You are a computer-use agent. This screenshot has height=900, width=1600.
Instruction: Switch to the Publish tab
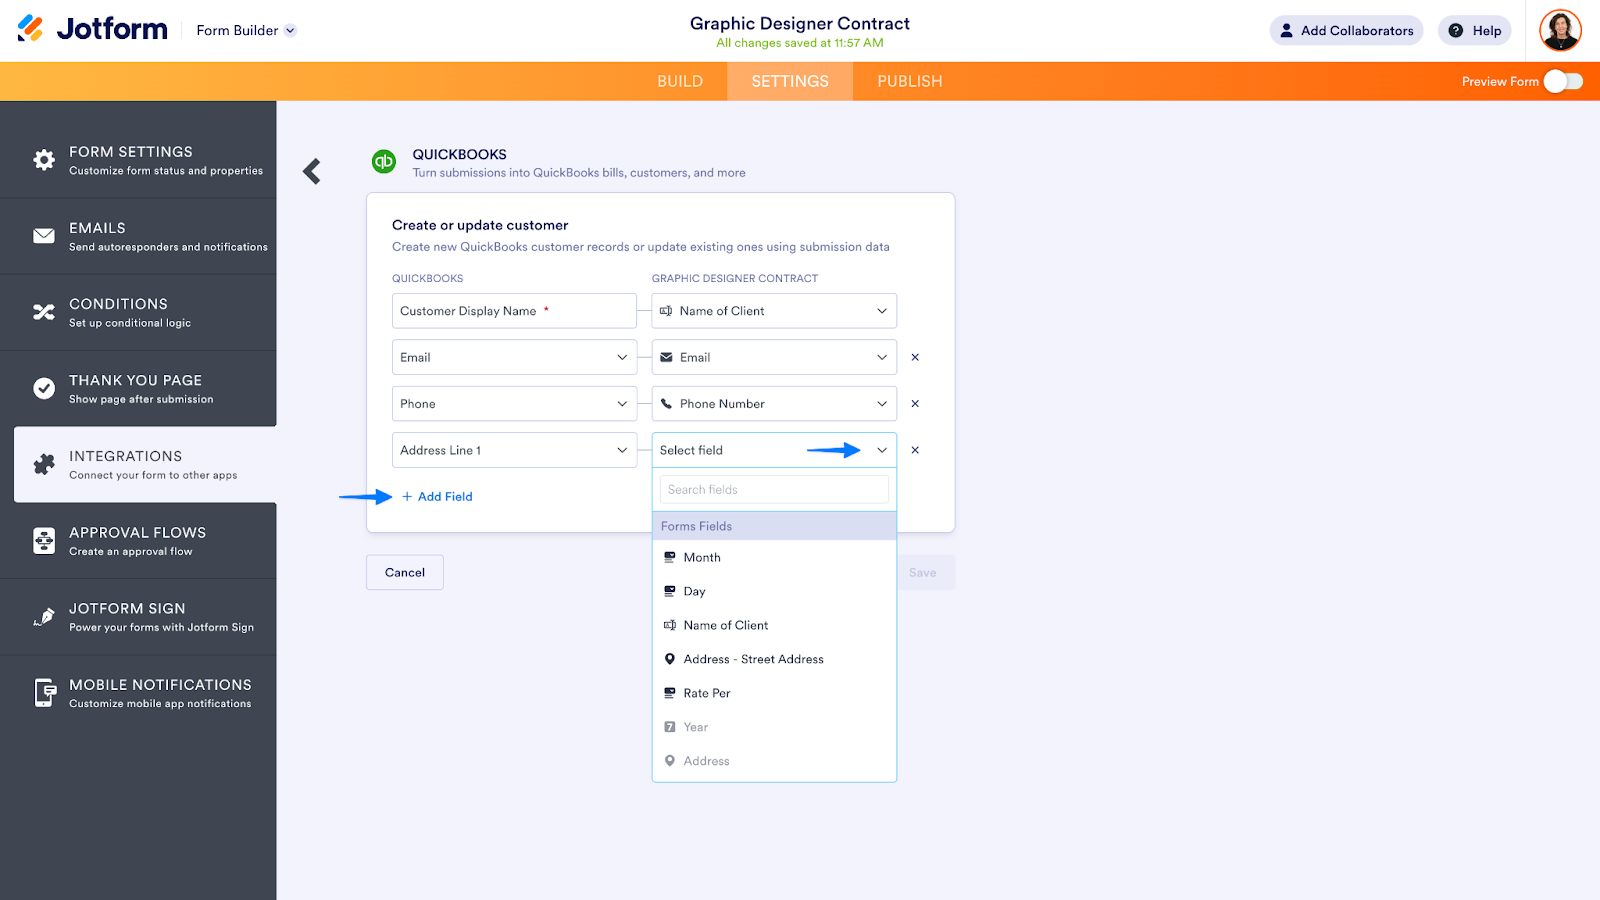pyautogui.click(x=910, y=81)
